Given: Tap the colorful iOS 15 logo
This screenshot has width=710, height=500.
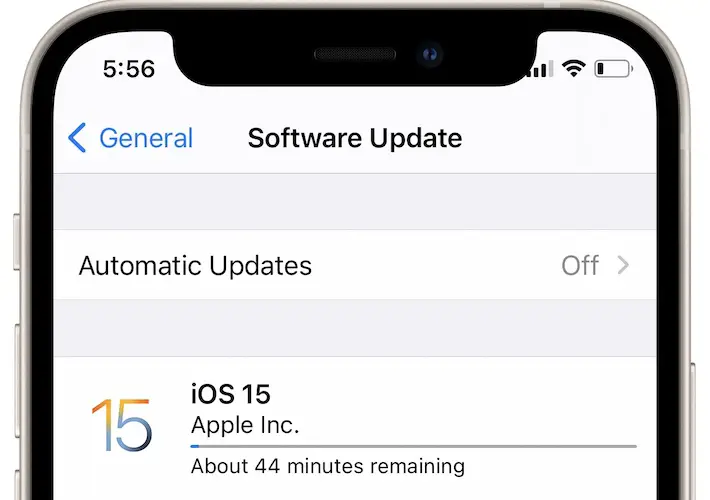Looking at the screenshot, I should [122, 425].
